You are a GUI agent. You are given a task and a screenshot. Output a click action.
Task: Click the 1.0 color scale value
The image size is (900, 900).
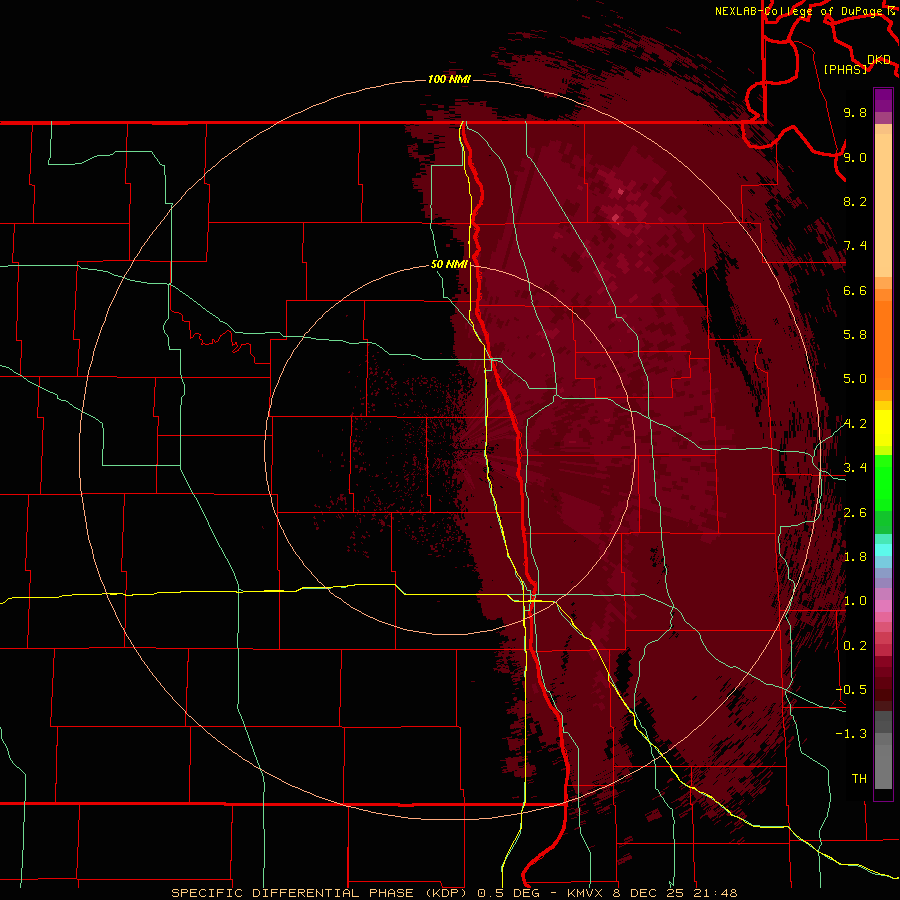coord(855,601)
